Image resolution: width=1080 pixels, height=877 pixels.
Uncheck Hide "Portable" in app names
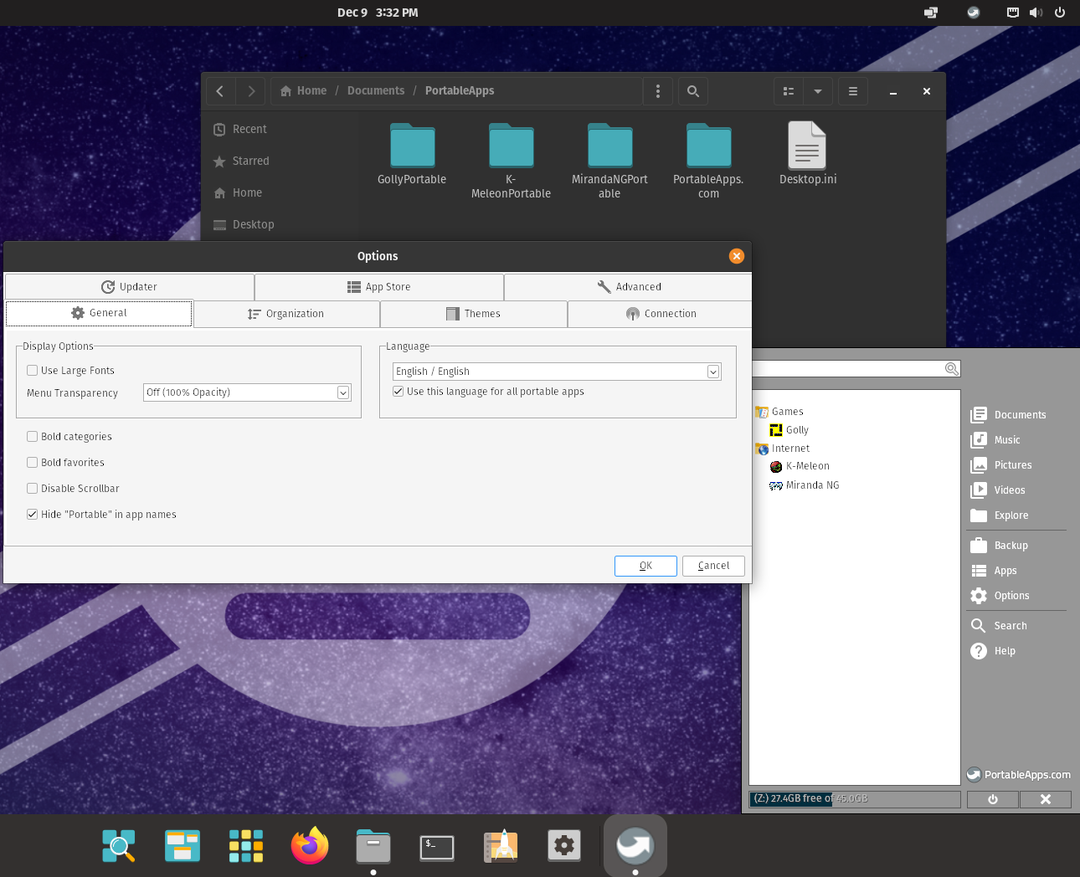point(33,515)
